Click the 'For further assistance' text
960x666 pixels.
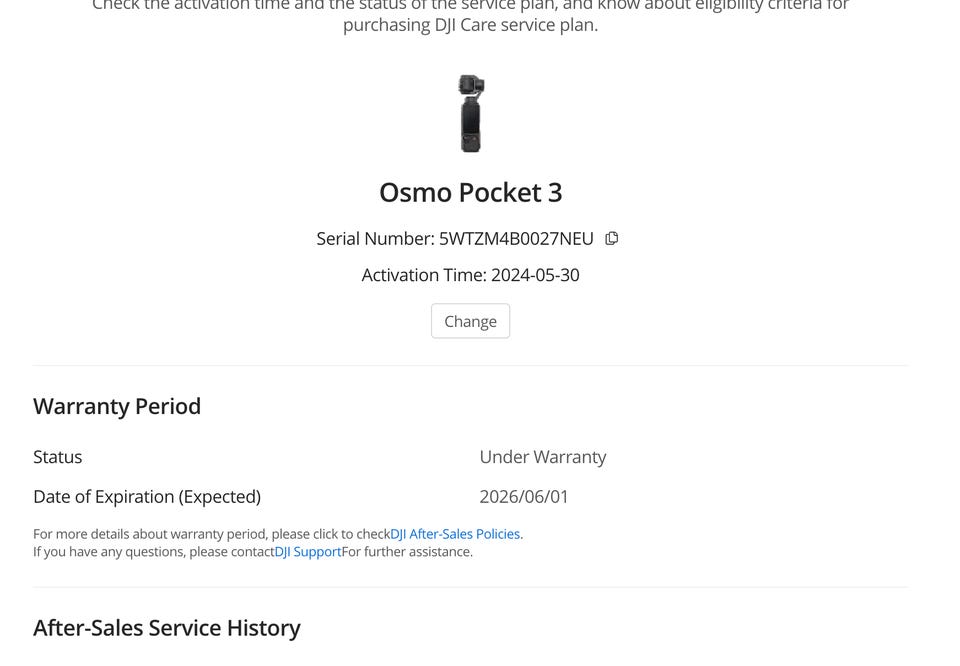pos(407,551)
